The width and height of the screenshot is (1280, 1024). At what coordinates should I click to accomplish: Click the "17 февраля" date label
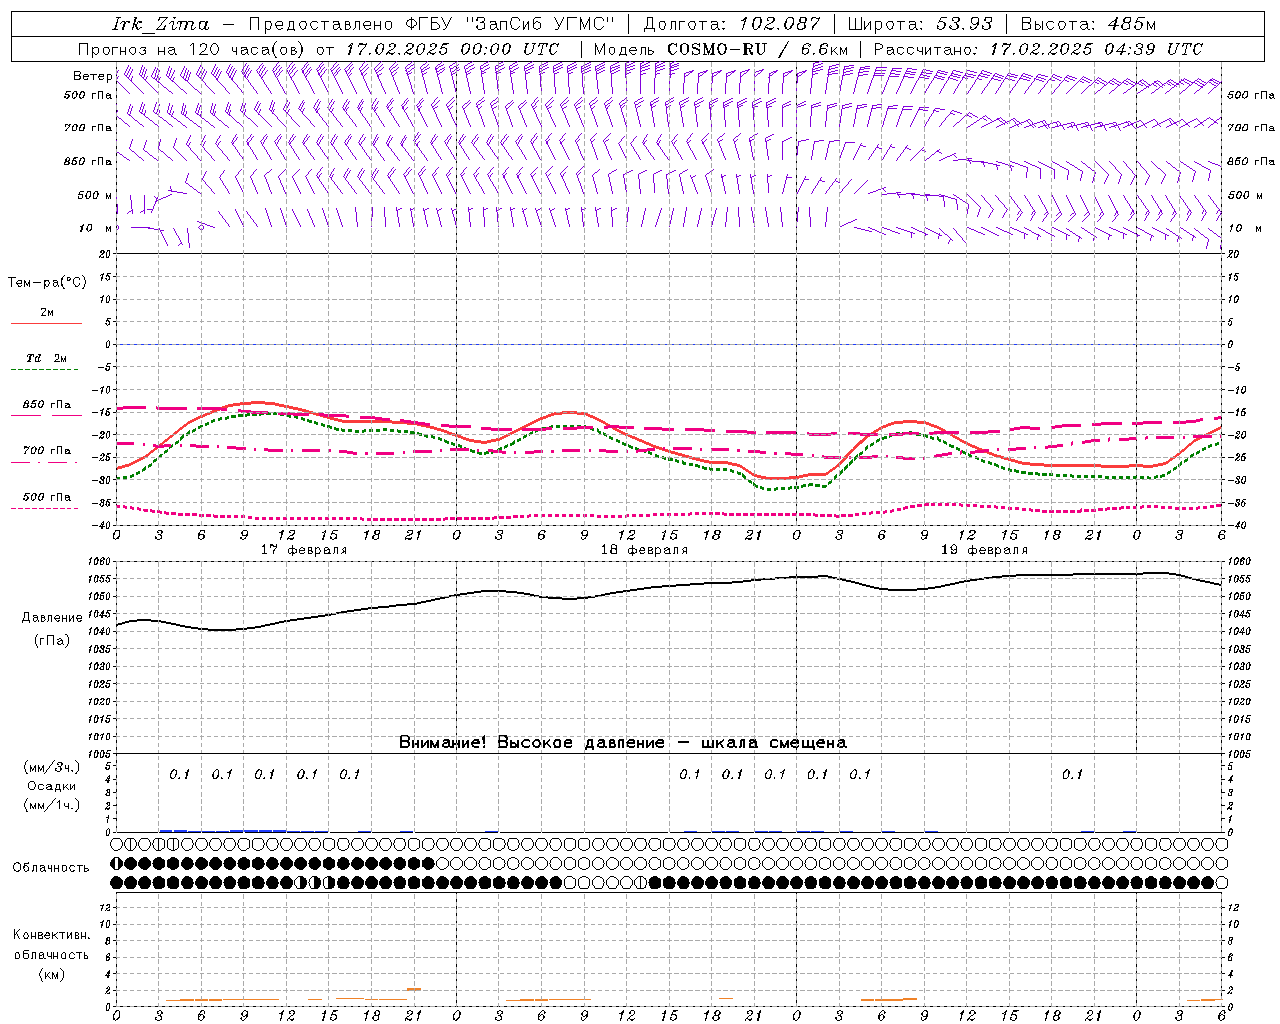pos(304,550)
